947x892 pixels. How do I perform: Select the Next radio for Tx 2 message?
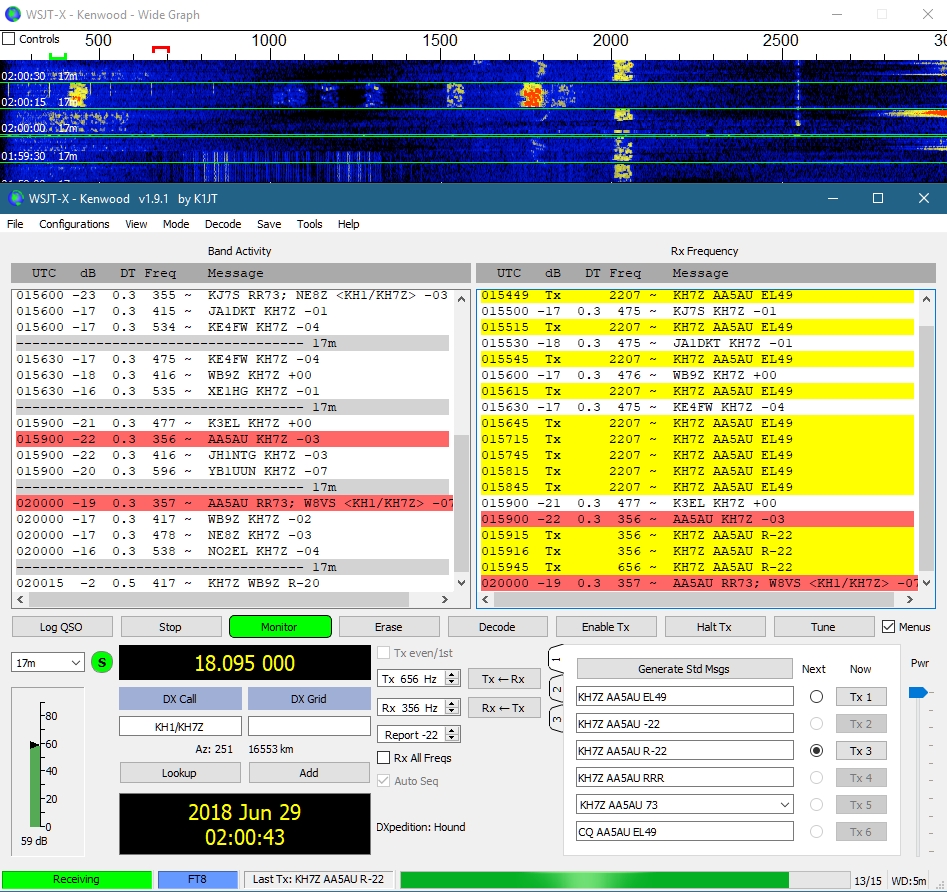tap(817, 724)
